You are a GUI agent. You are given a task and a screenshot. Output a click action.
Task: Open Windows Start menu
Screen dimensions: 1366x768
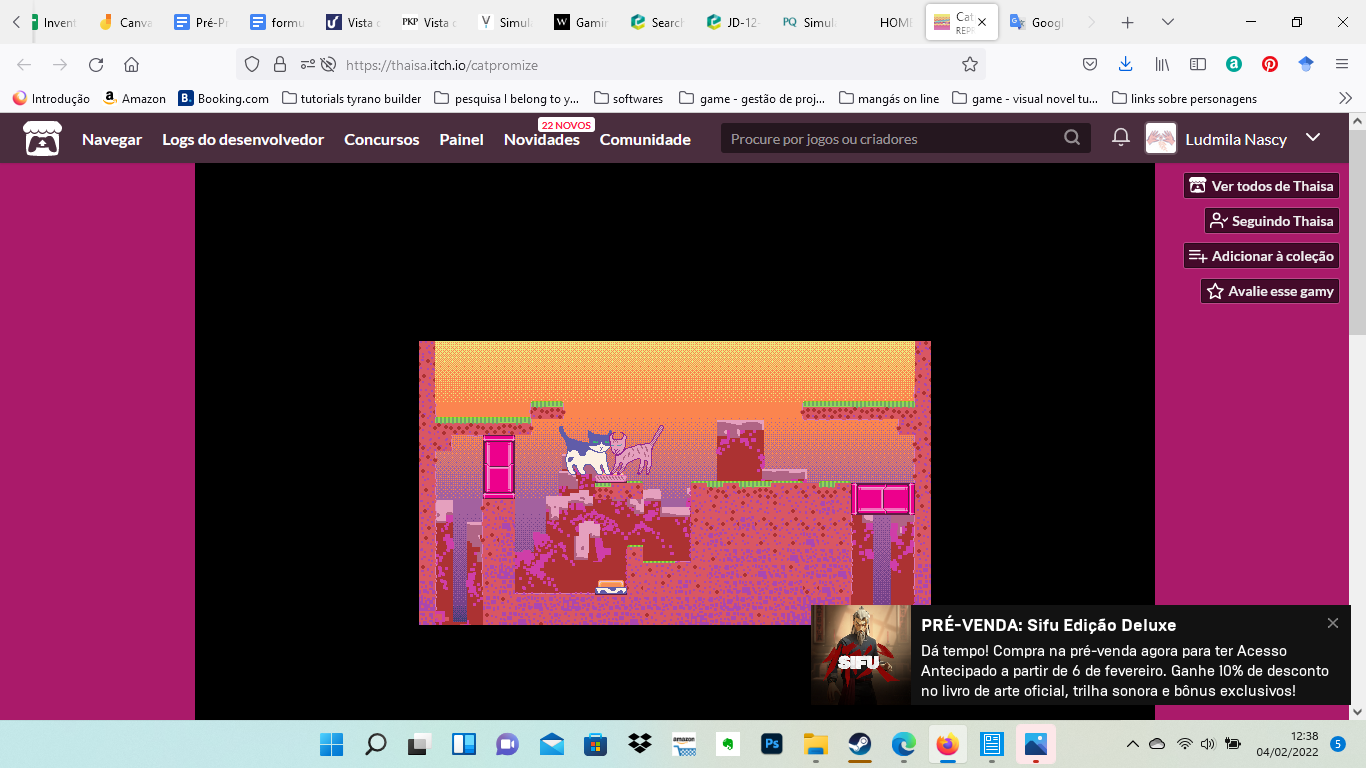pos(332,744)
